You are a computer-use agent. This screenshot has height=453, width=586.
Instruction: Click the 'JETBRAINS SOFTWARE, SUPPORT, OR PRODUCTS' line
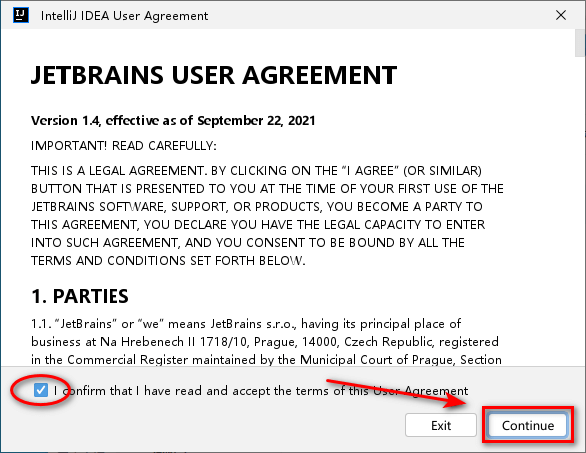click(x=257, y=206)
